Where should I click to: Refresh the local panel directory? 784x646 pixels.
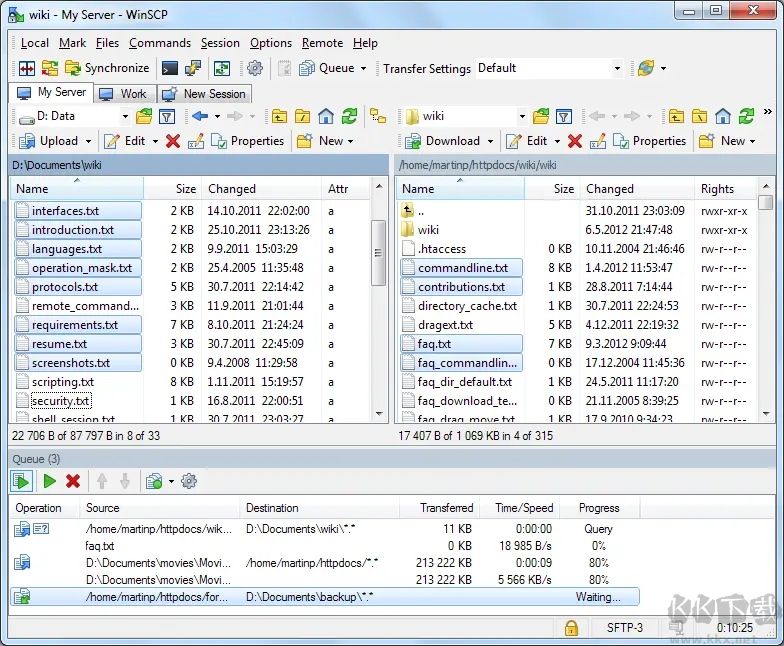pos(349,116)
